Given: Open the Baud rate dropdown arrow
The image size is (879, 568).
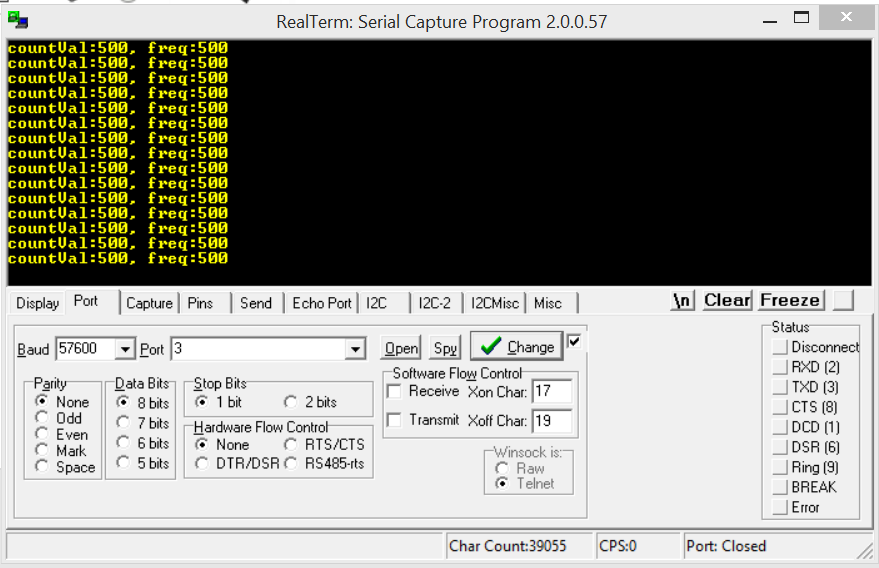Looking at the screenshot, I should click(125, 349).
